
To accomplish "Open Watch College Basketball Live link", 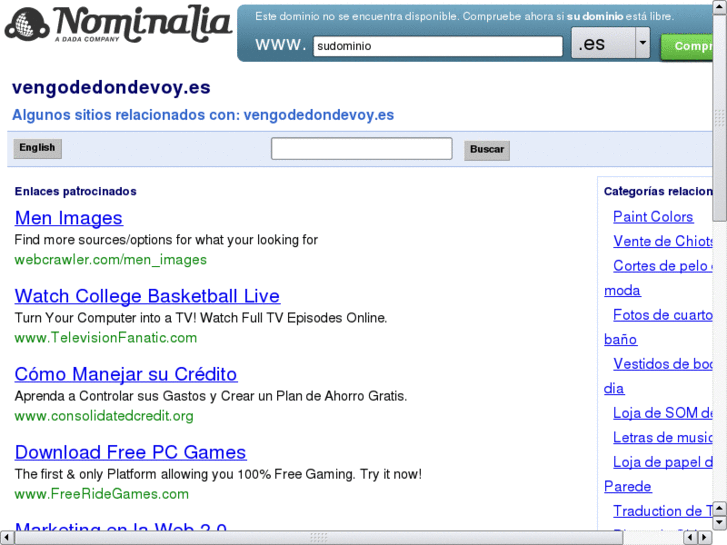I will pos(147,296).
